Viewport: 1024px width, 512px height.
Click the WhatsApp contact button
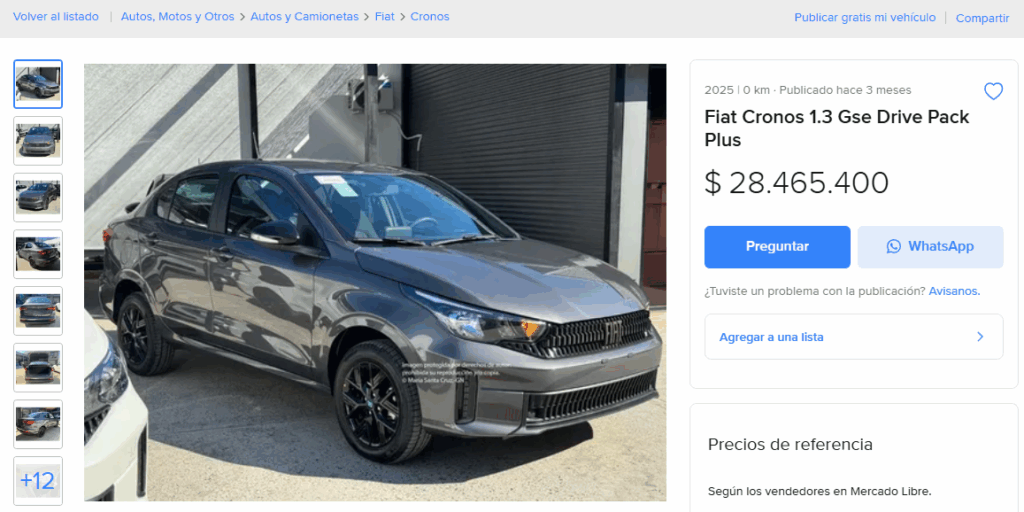931,247
